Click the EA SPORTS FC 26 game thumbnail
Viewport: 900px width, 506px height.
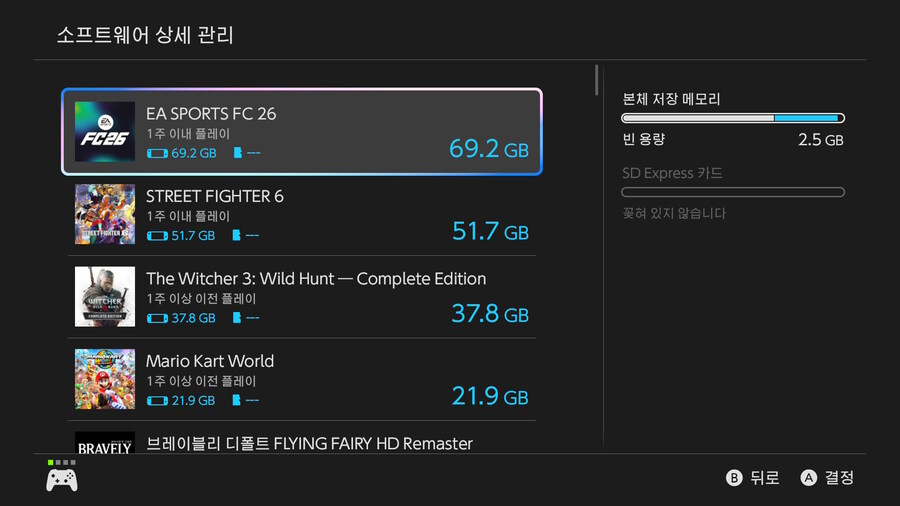[x=105, y=132]
